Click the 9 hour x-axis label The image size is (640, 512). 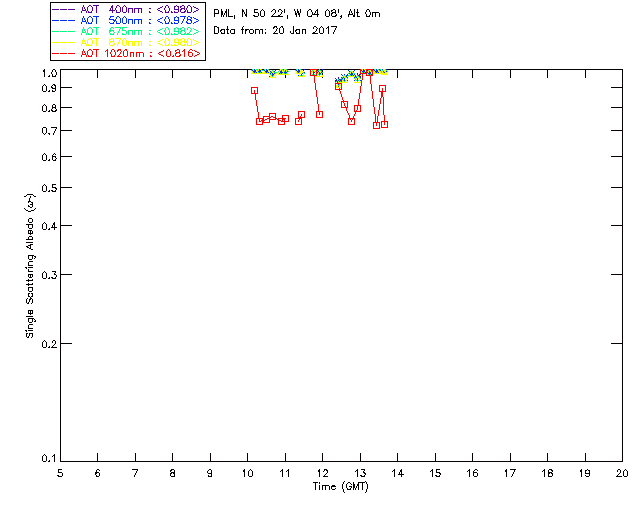210,473
